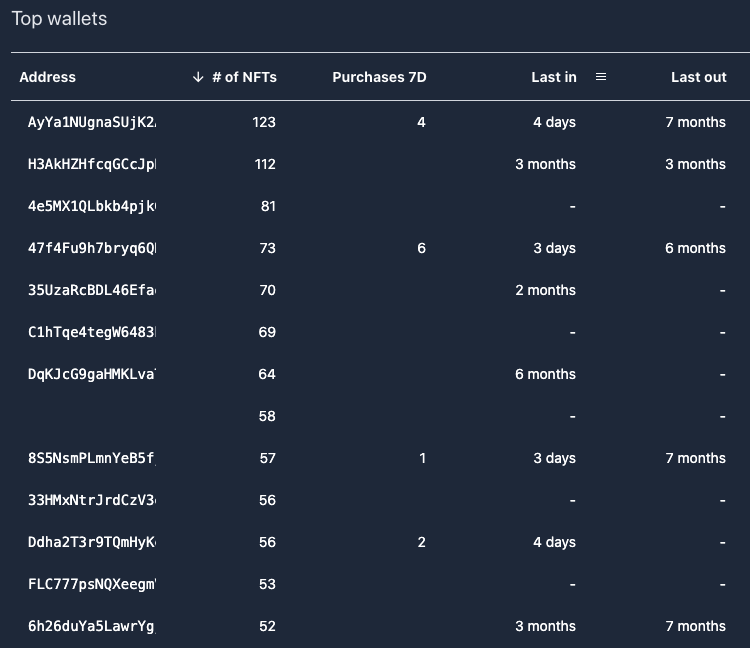Viewport: 750px width, 648px height.
Task: Open wallet address FLC777psNQXeegm
Action: (x=92, y=584)
